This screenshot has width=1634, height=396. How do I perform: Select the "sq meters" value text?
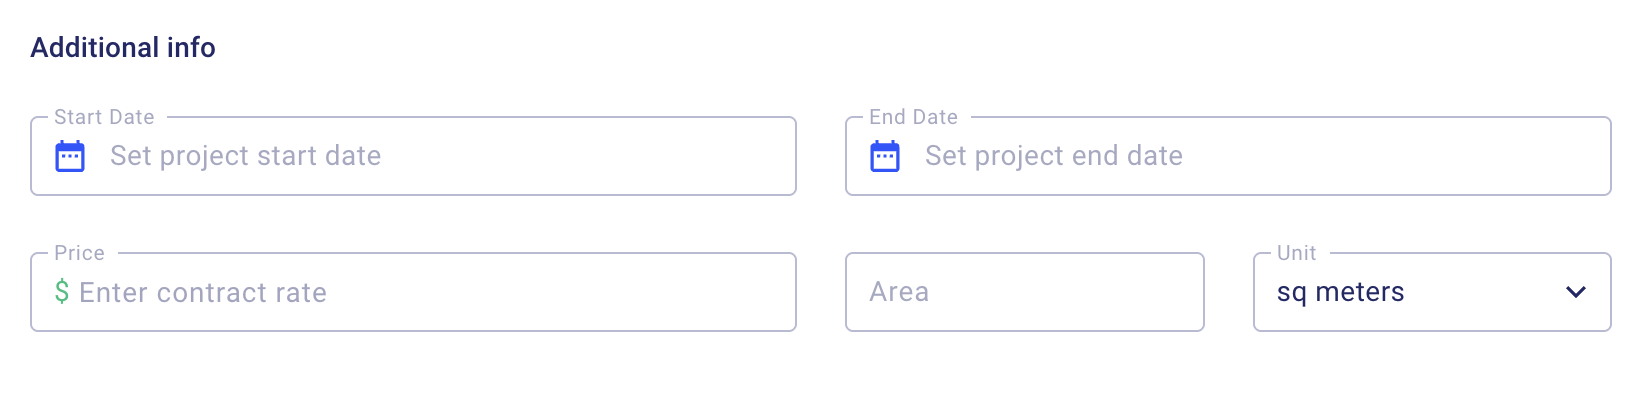coord(1341,292)
